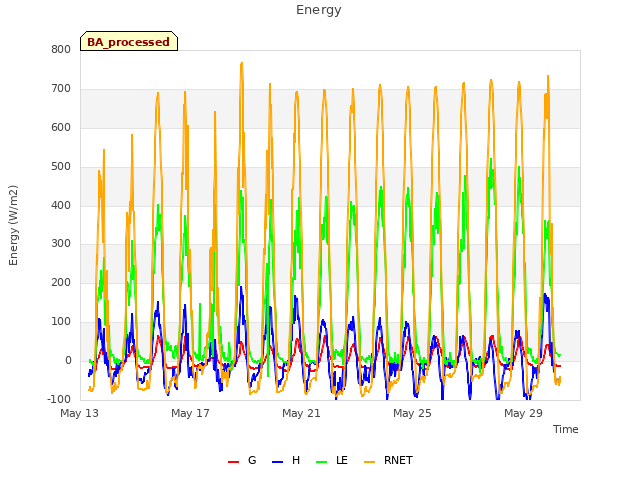
Task: Click the May 13 axis tick label
Action: coord(80,413)
